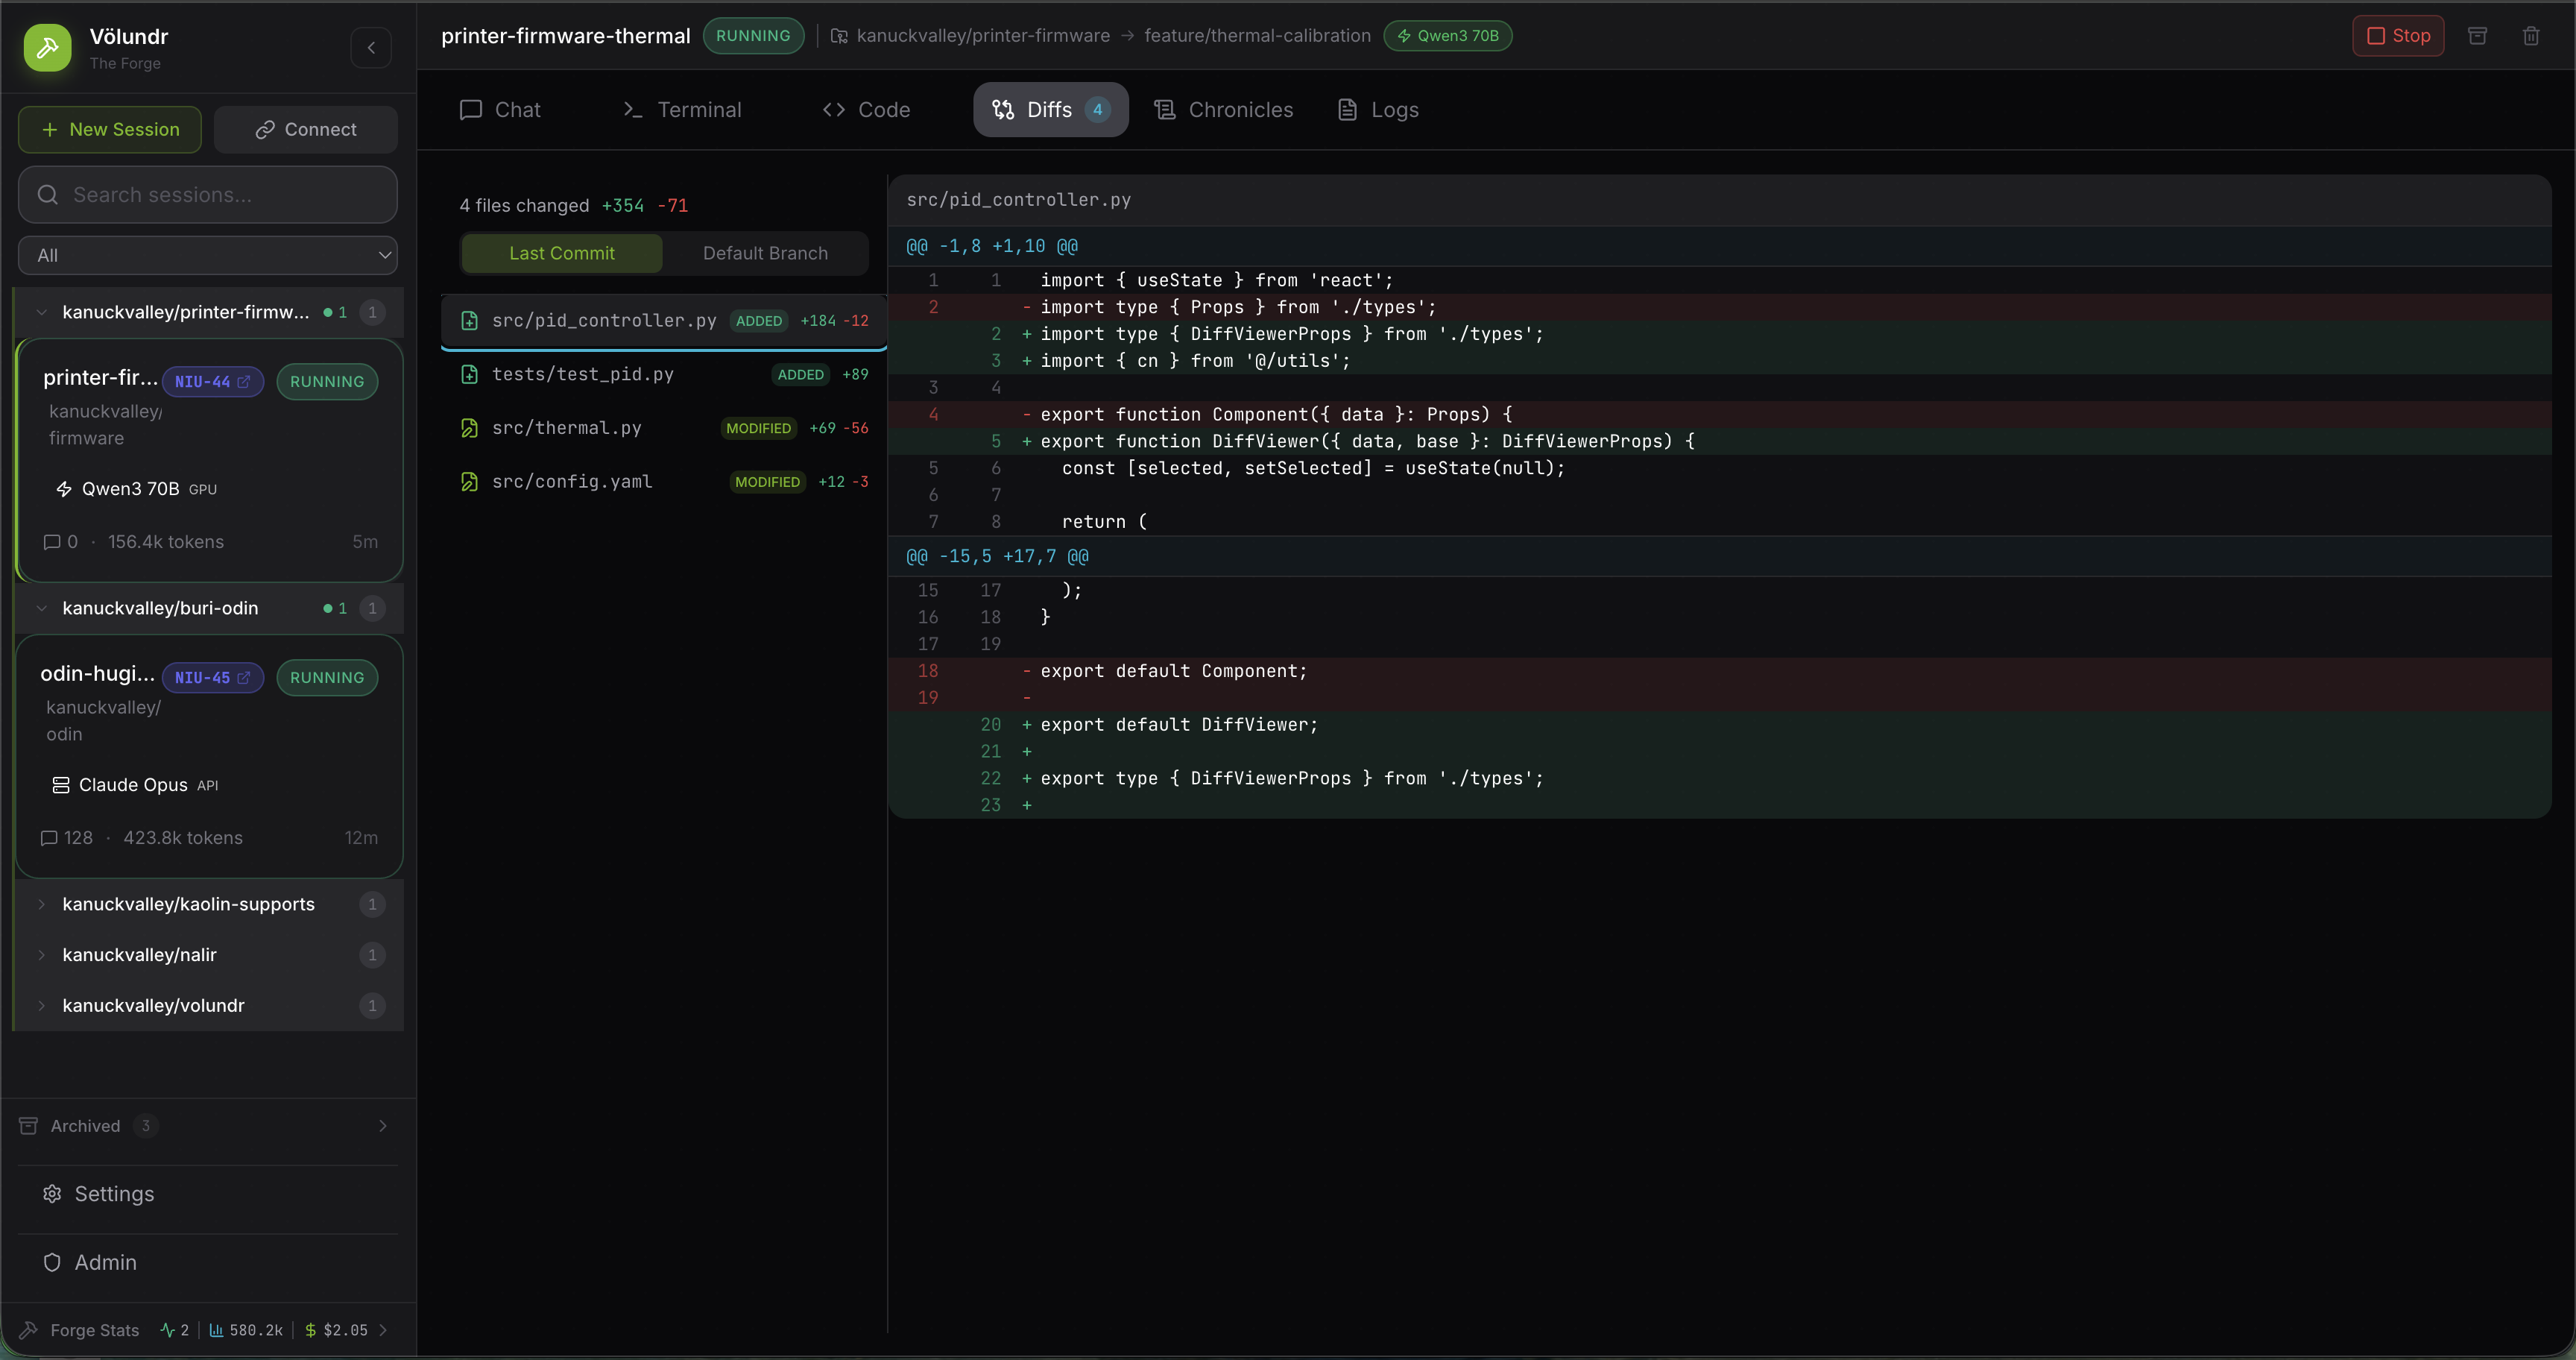This screenshot has height=1360, width=2576.
Task: Open NIU-45 external link badge
Action: coord(212,677)
